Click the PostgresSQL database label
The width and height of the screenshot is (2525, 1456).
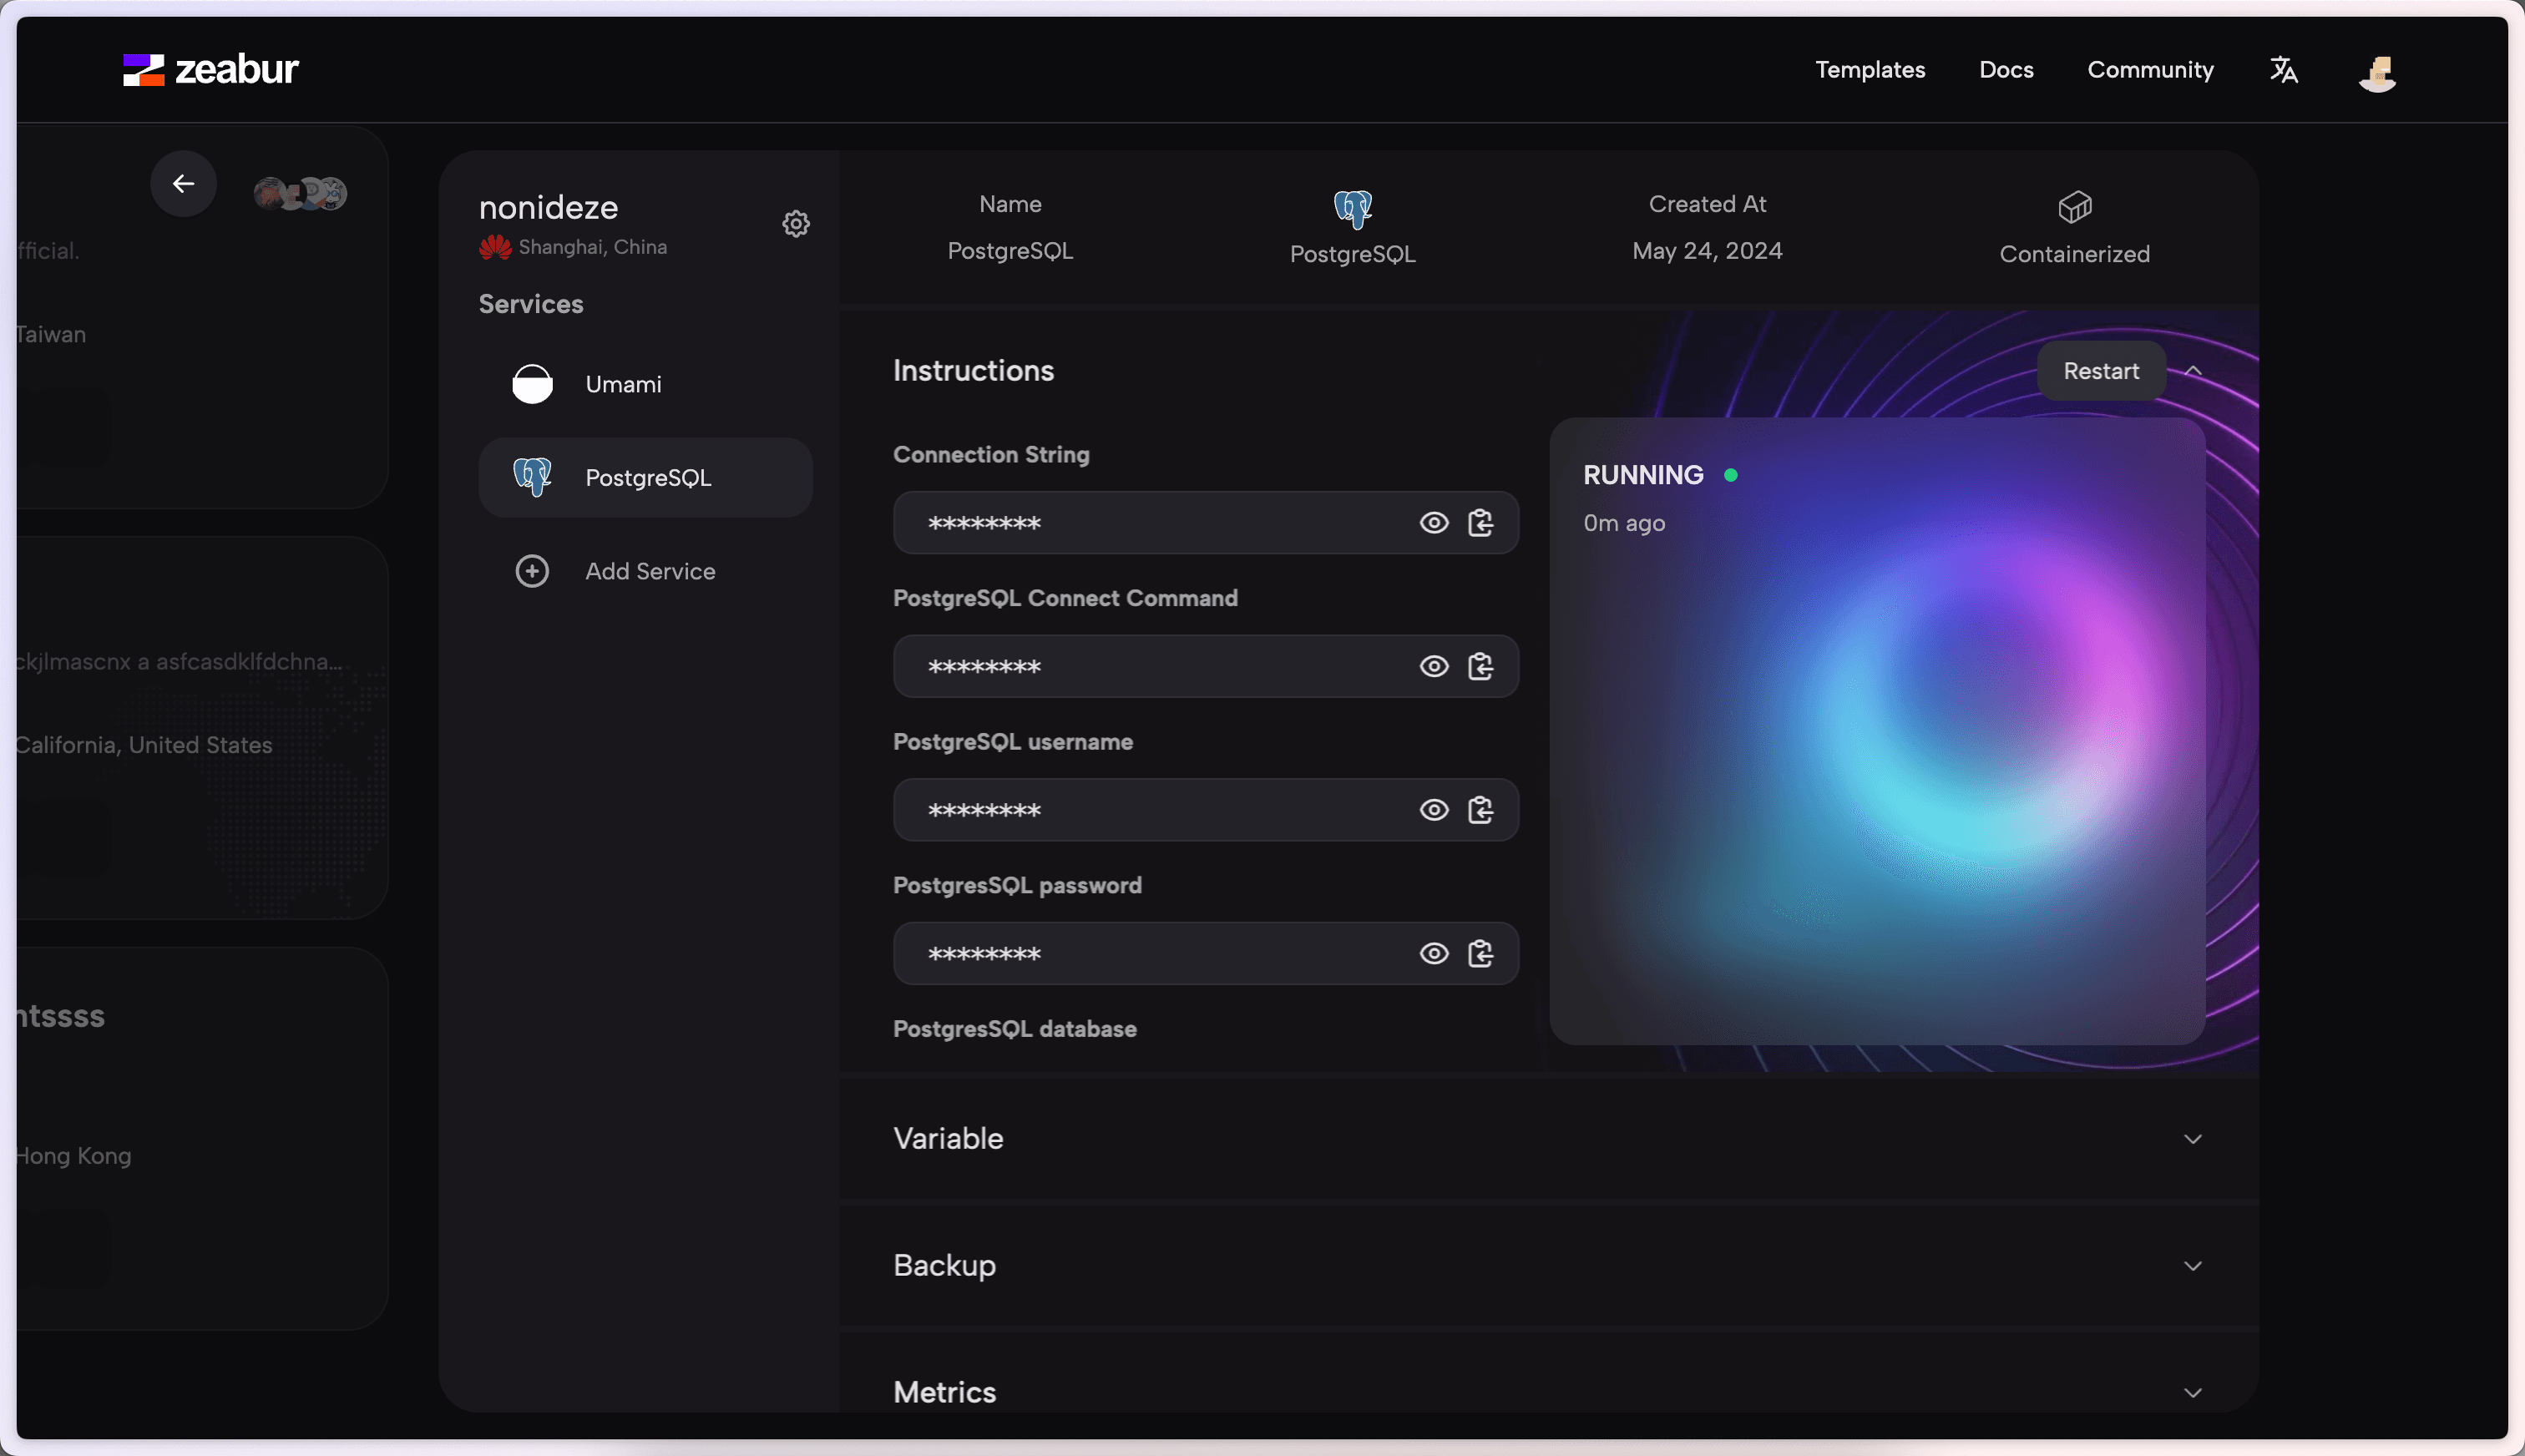pos(1014,1029)
